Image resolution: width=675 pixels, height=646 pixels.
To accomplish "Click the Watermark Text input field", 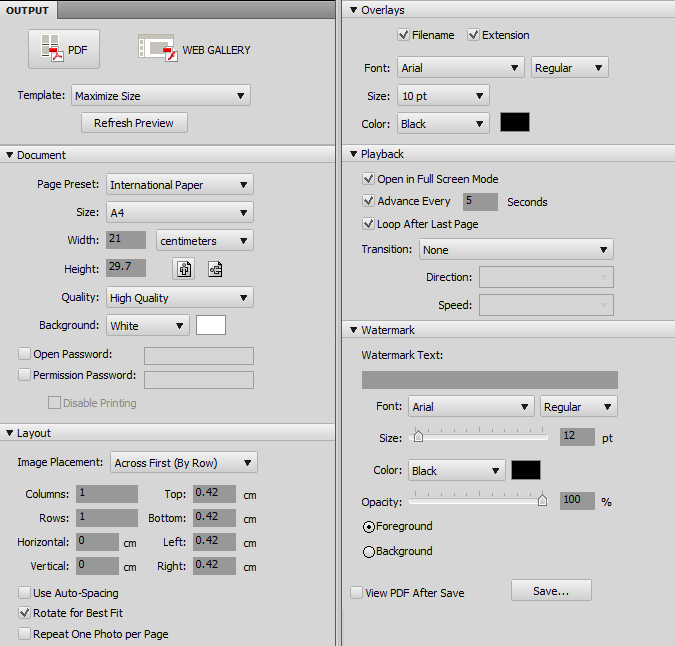I will [489, 380].
